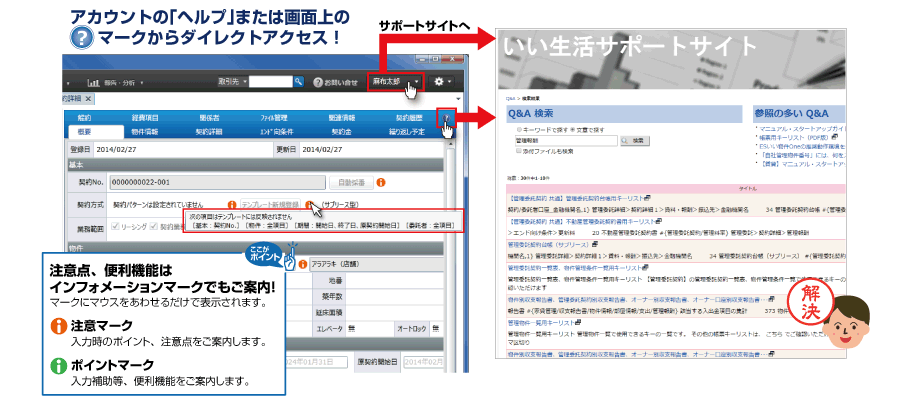This screenshot has height=399, width=901.
Task: Click the search input box beside 取引先
Action: [271, 82]
